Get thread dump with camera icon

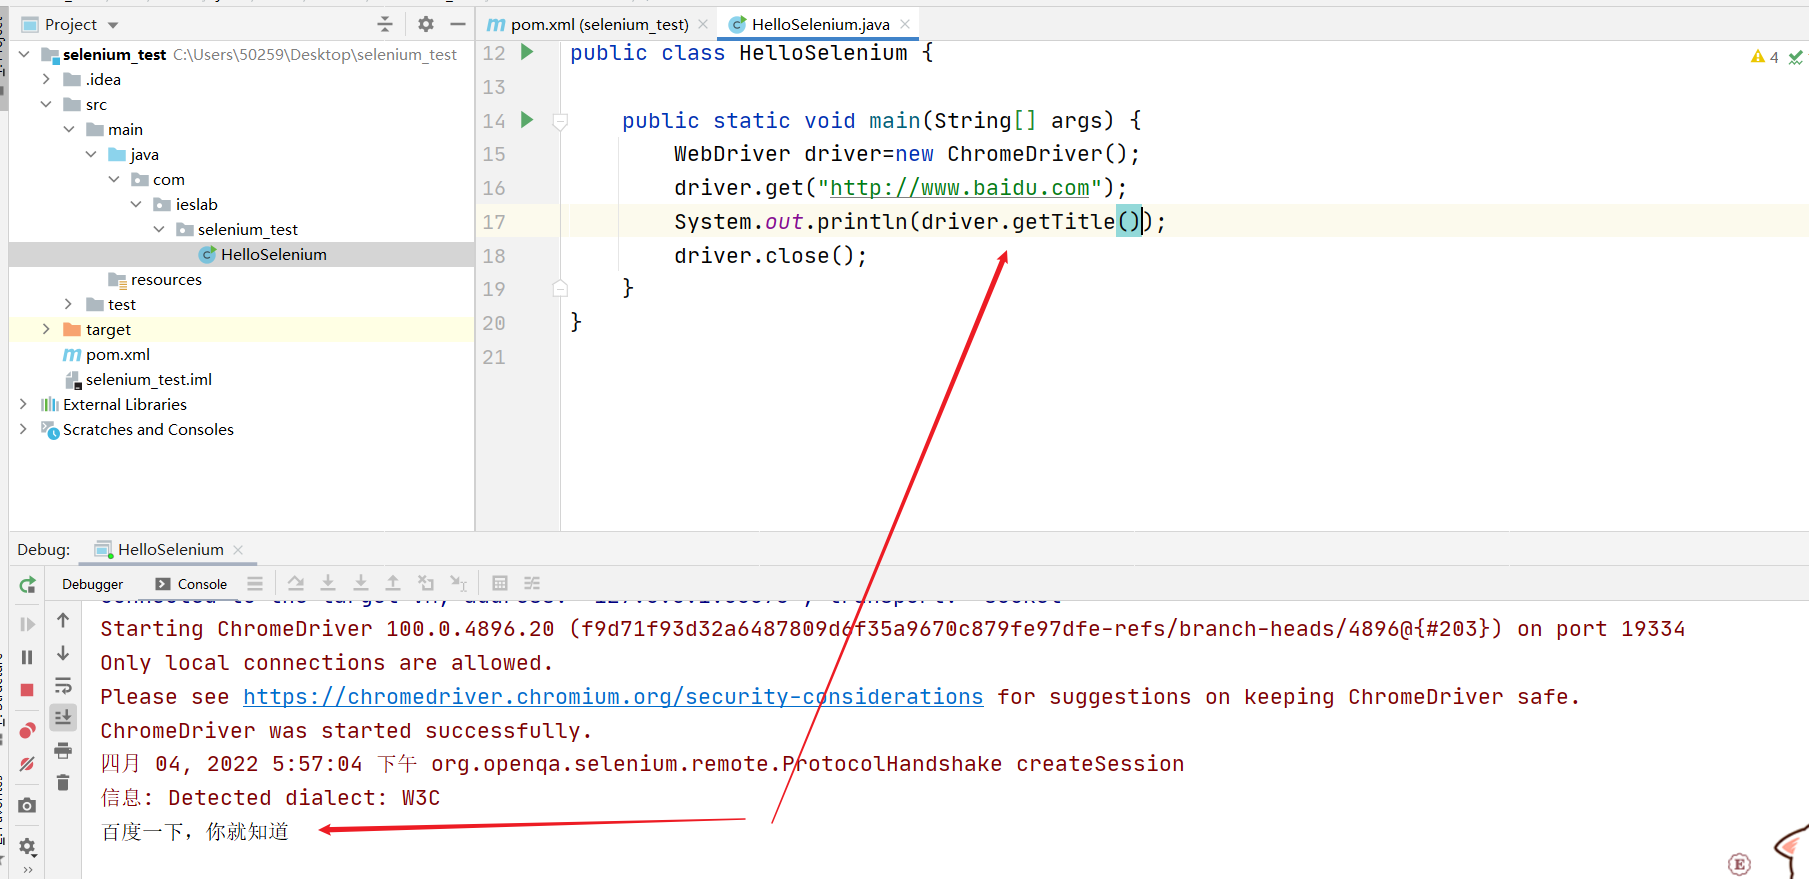27,805
